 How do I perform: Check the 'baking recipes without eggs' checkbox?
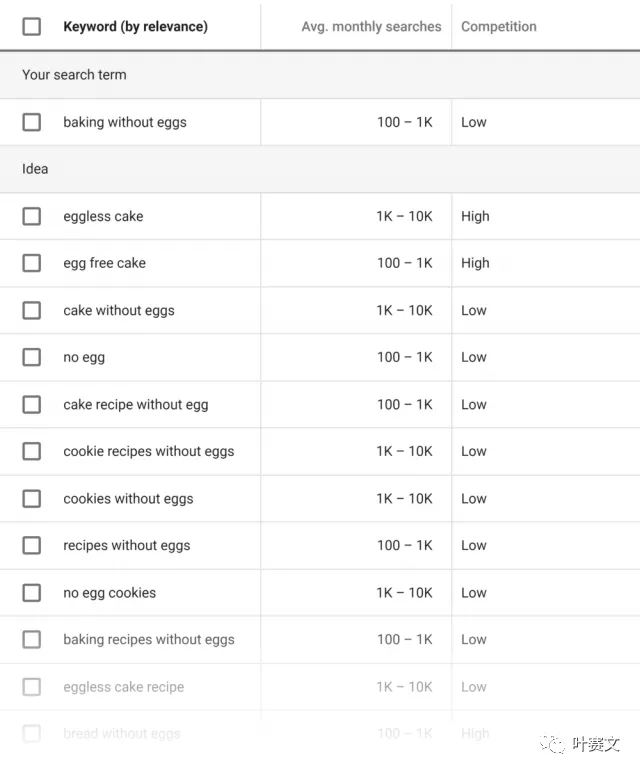(x=32, y=639)
